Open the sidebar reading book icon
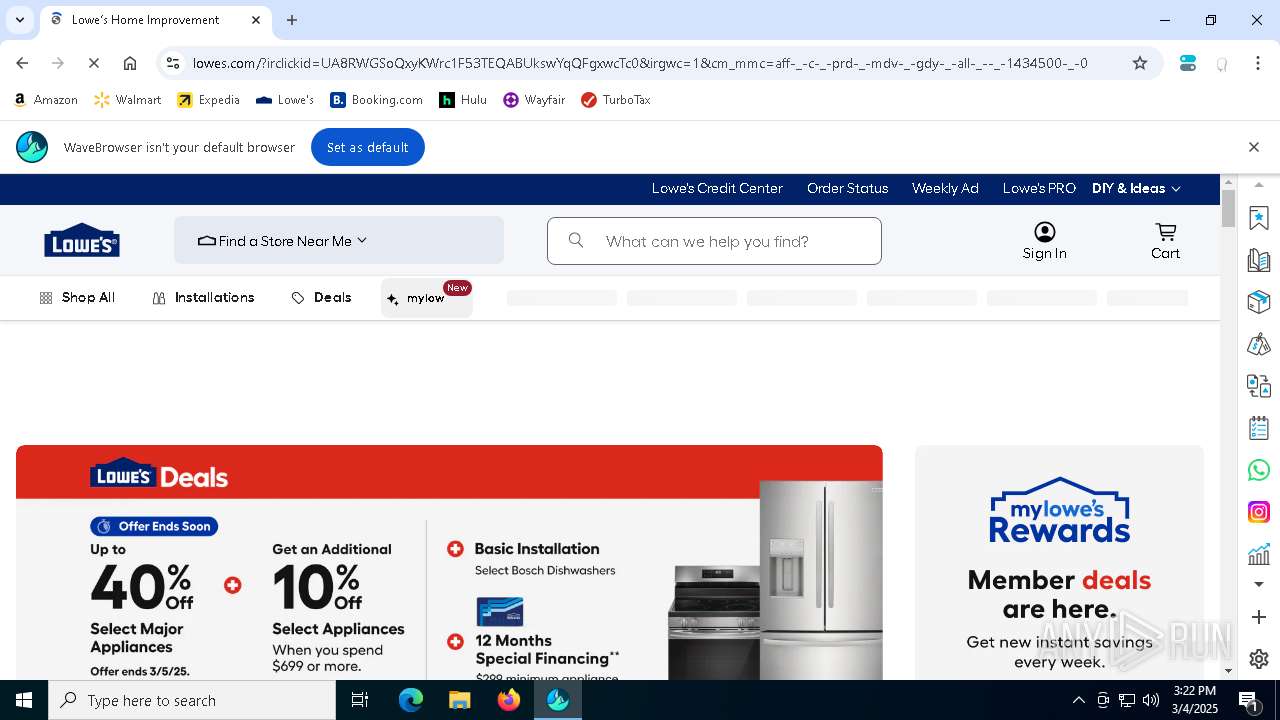The image size is (1280, 720). click(1259, 260)
